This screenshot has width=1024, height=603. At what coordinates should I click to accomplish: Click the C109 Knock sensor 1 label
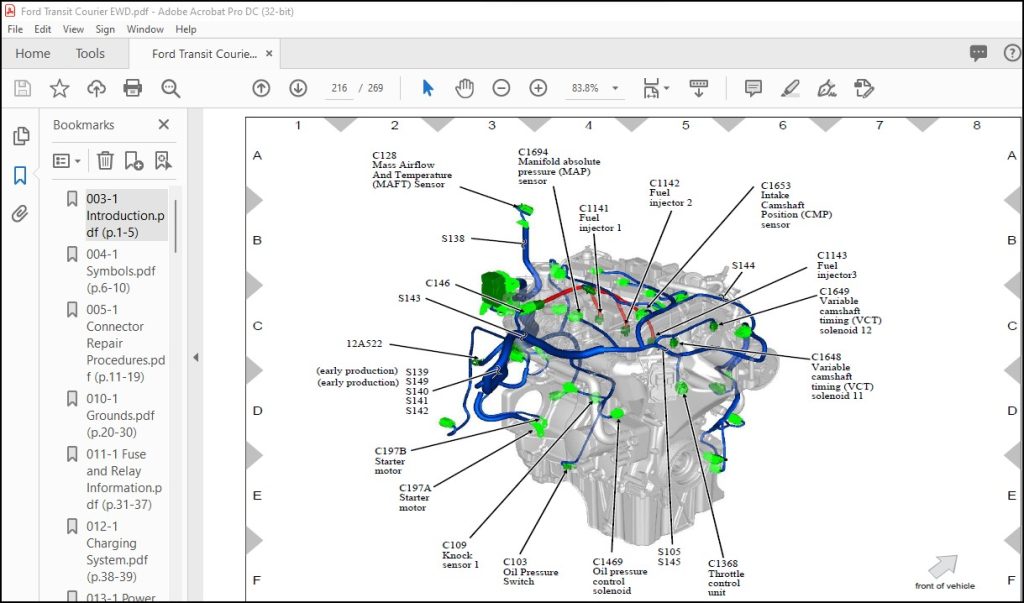tap(460, 555)
